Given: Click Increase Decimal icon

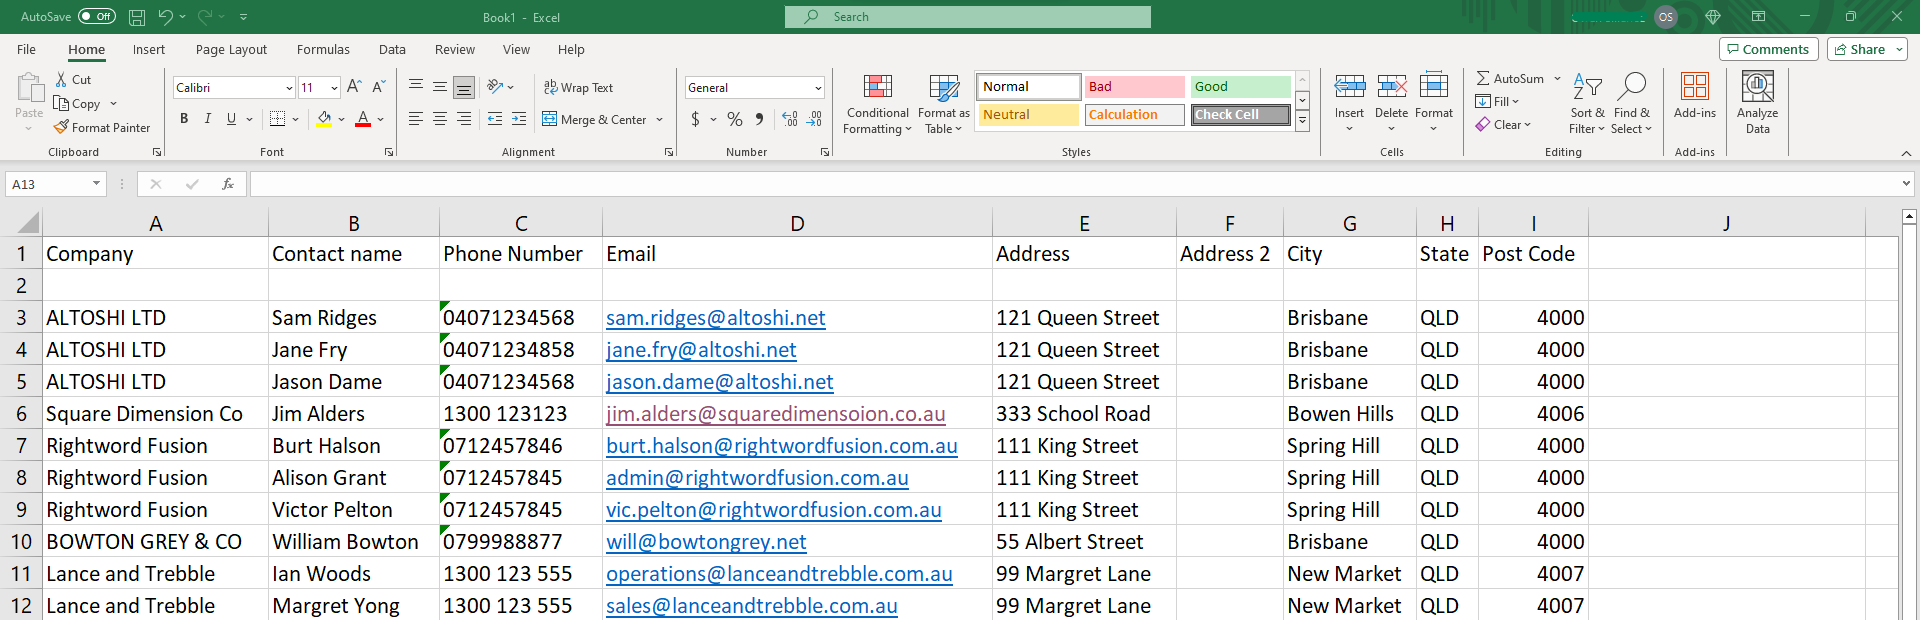Looking at the screenshot, I should pyautogui.click(x=790, y=119).
